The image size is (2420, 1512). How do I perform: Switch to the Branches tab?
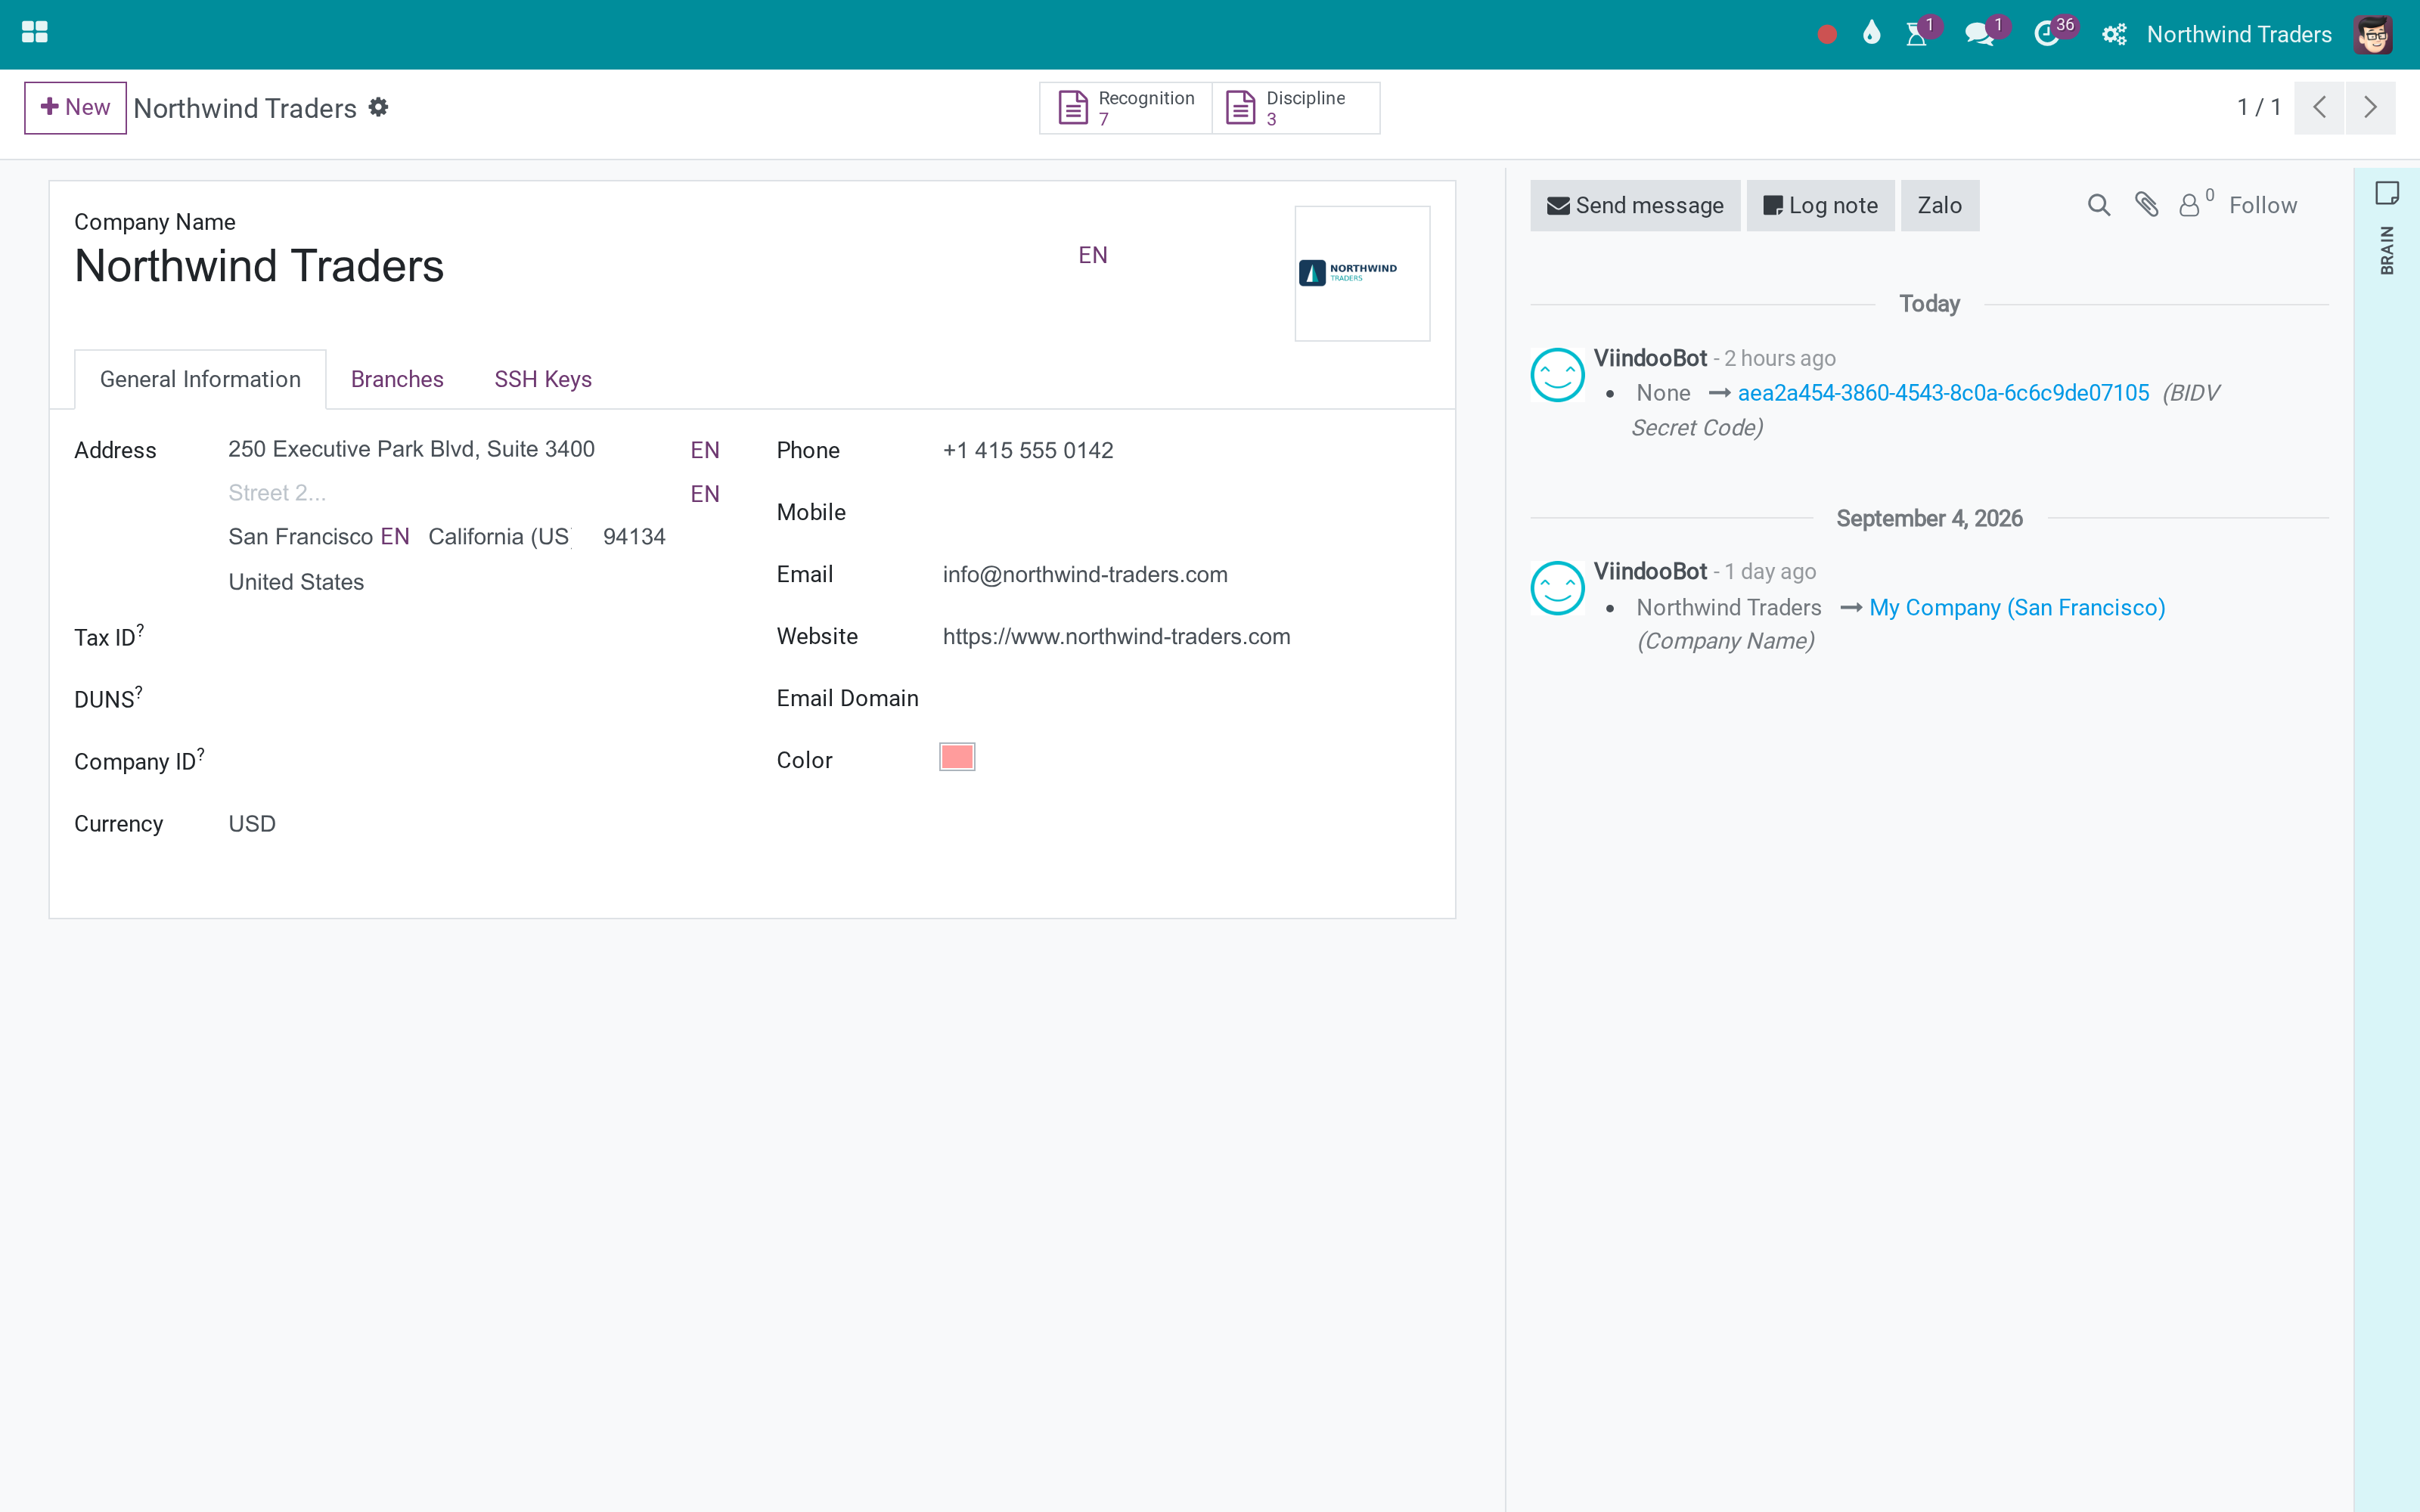click(x=397, y=379)
